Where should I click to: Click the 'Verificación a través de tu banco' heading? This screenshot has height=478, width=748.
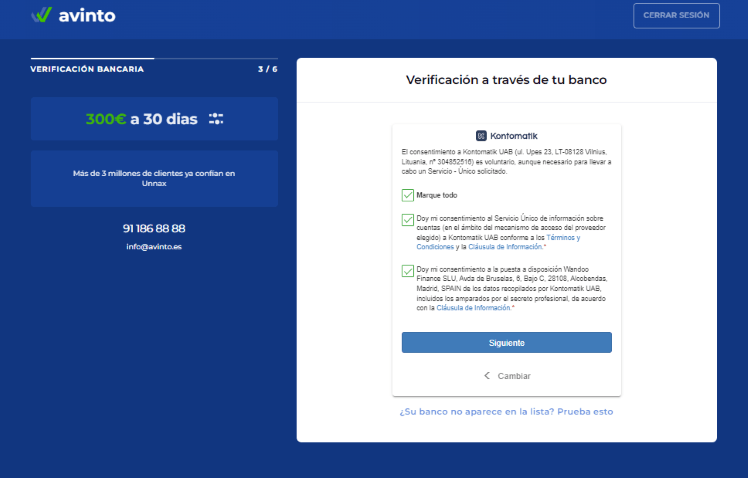click(506, 80)
